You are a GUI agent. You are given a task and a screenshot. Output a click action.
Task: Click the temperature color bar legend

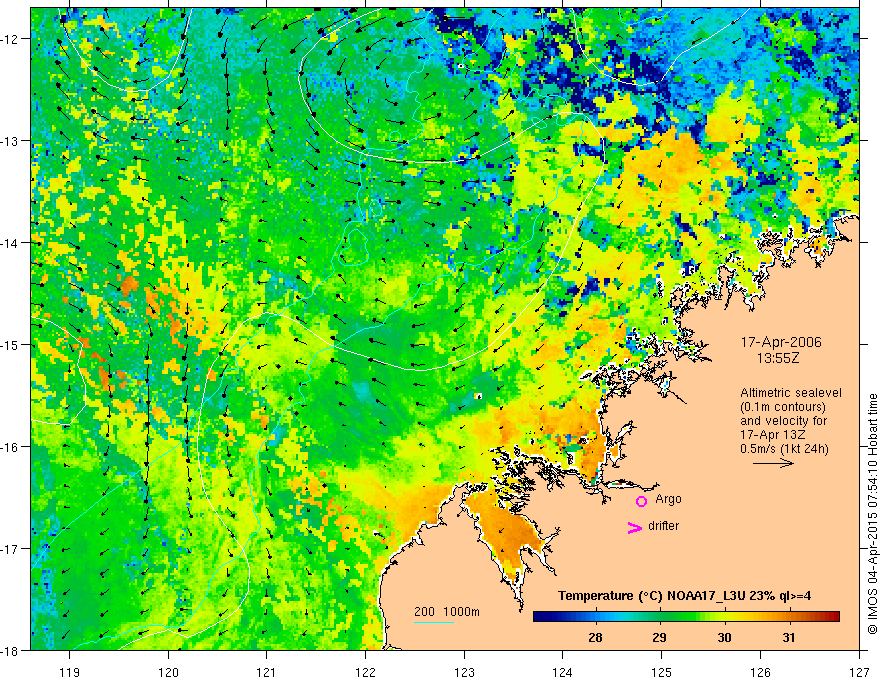[686, 617]
